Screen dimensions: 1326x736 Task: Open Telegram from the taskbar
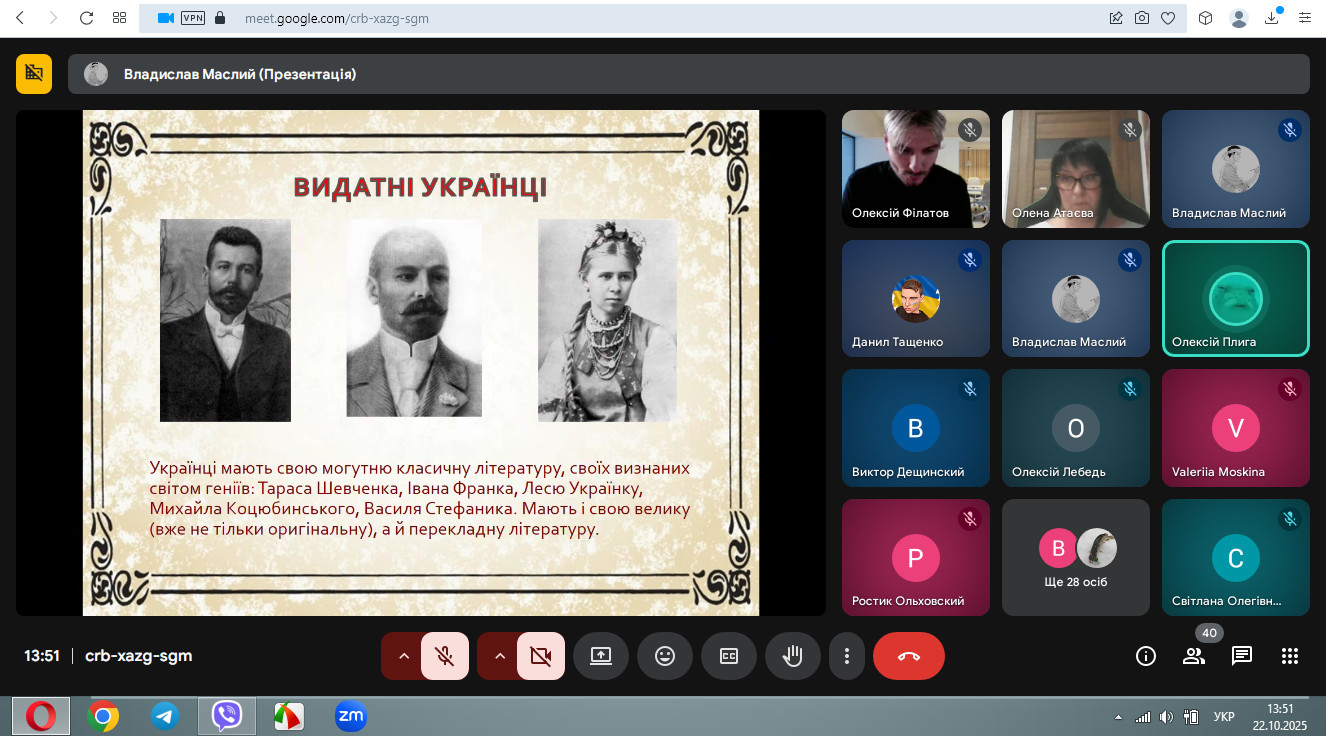point(165,716)
